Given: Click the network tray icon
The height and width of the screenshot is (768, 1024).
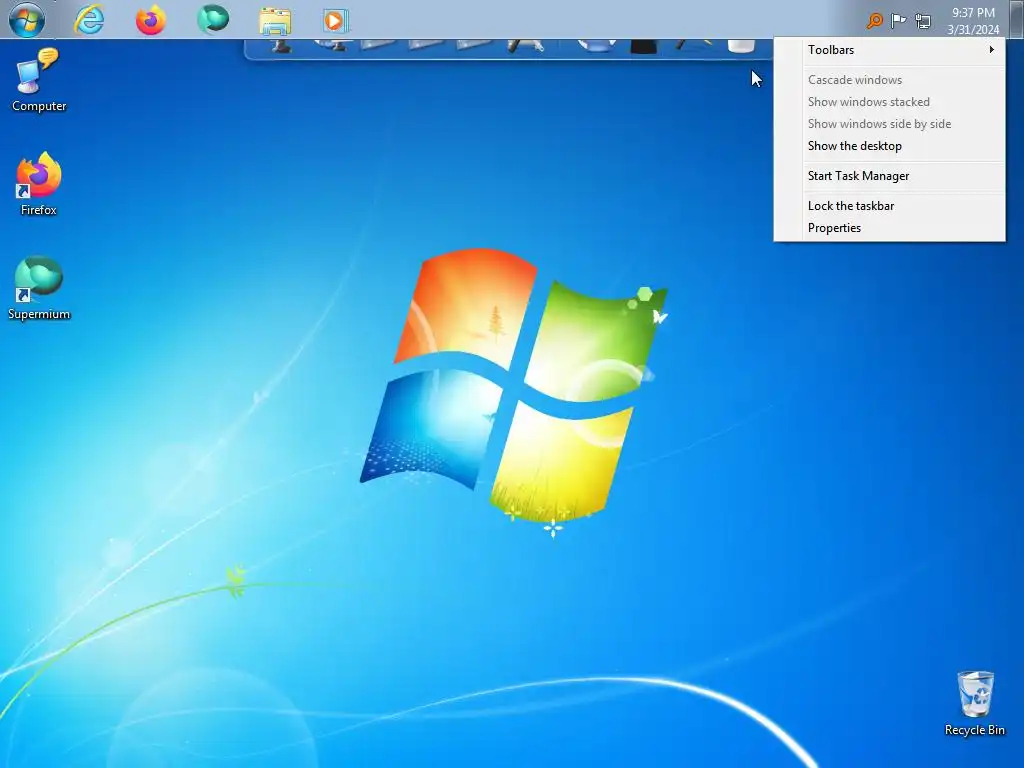Looking at the screenshot, I should pos(923,22).
